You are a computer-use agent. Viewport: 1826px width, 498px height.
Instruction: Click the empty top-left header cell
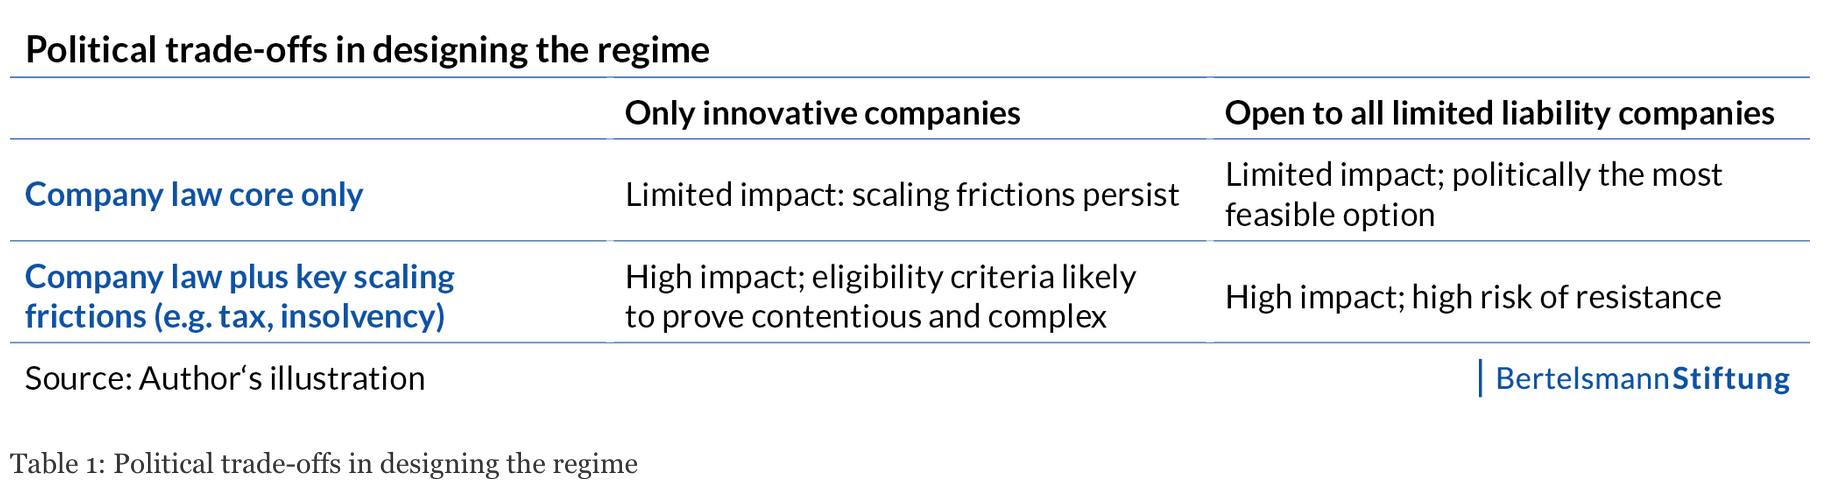(308, 109)
